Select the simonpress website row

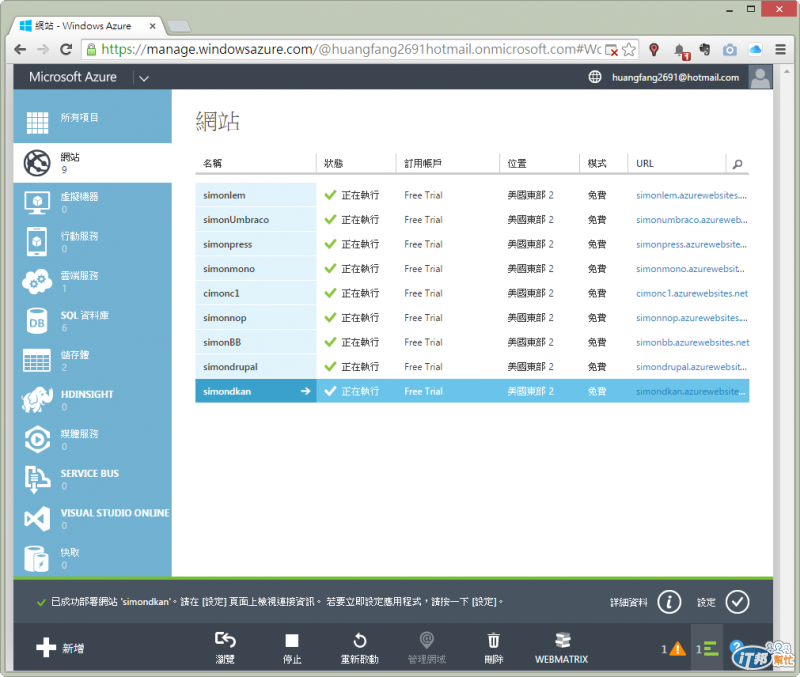click(472, 244)
